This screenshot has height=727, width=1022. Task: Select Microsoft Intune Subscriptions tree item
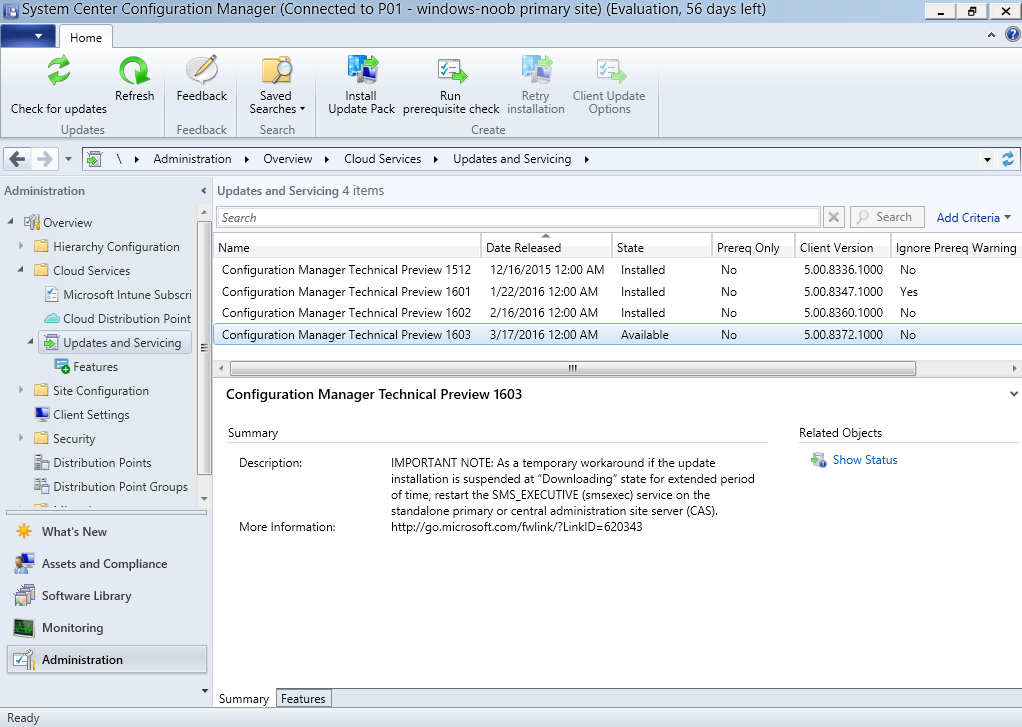(120, 295)
